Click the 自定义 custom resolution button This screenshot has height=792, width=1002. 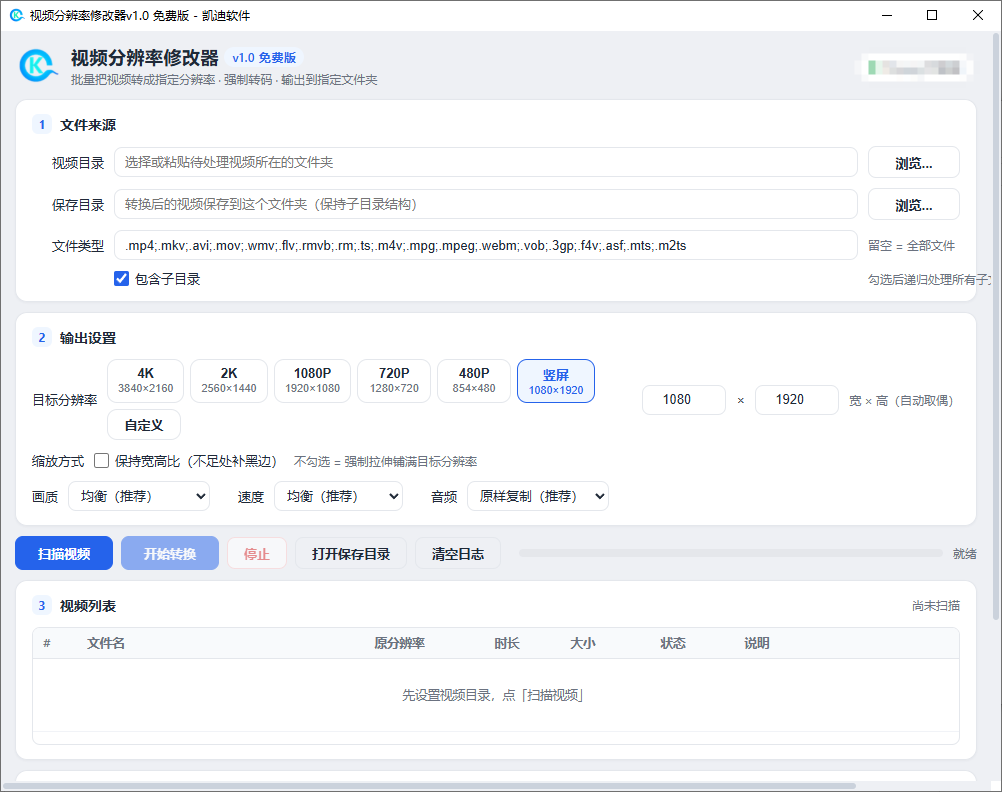(x=144, y=425)
